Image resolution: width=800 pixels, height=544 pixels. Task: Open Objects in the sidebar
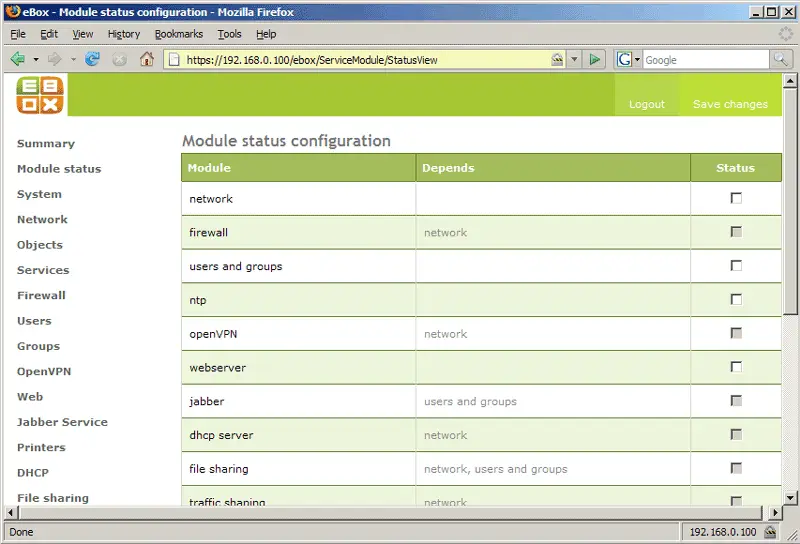40,245
